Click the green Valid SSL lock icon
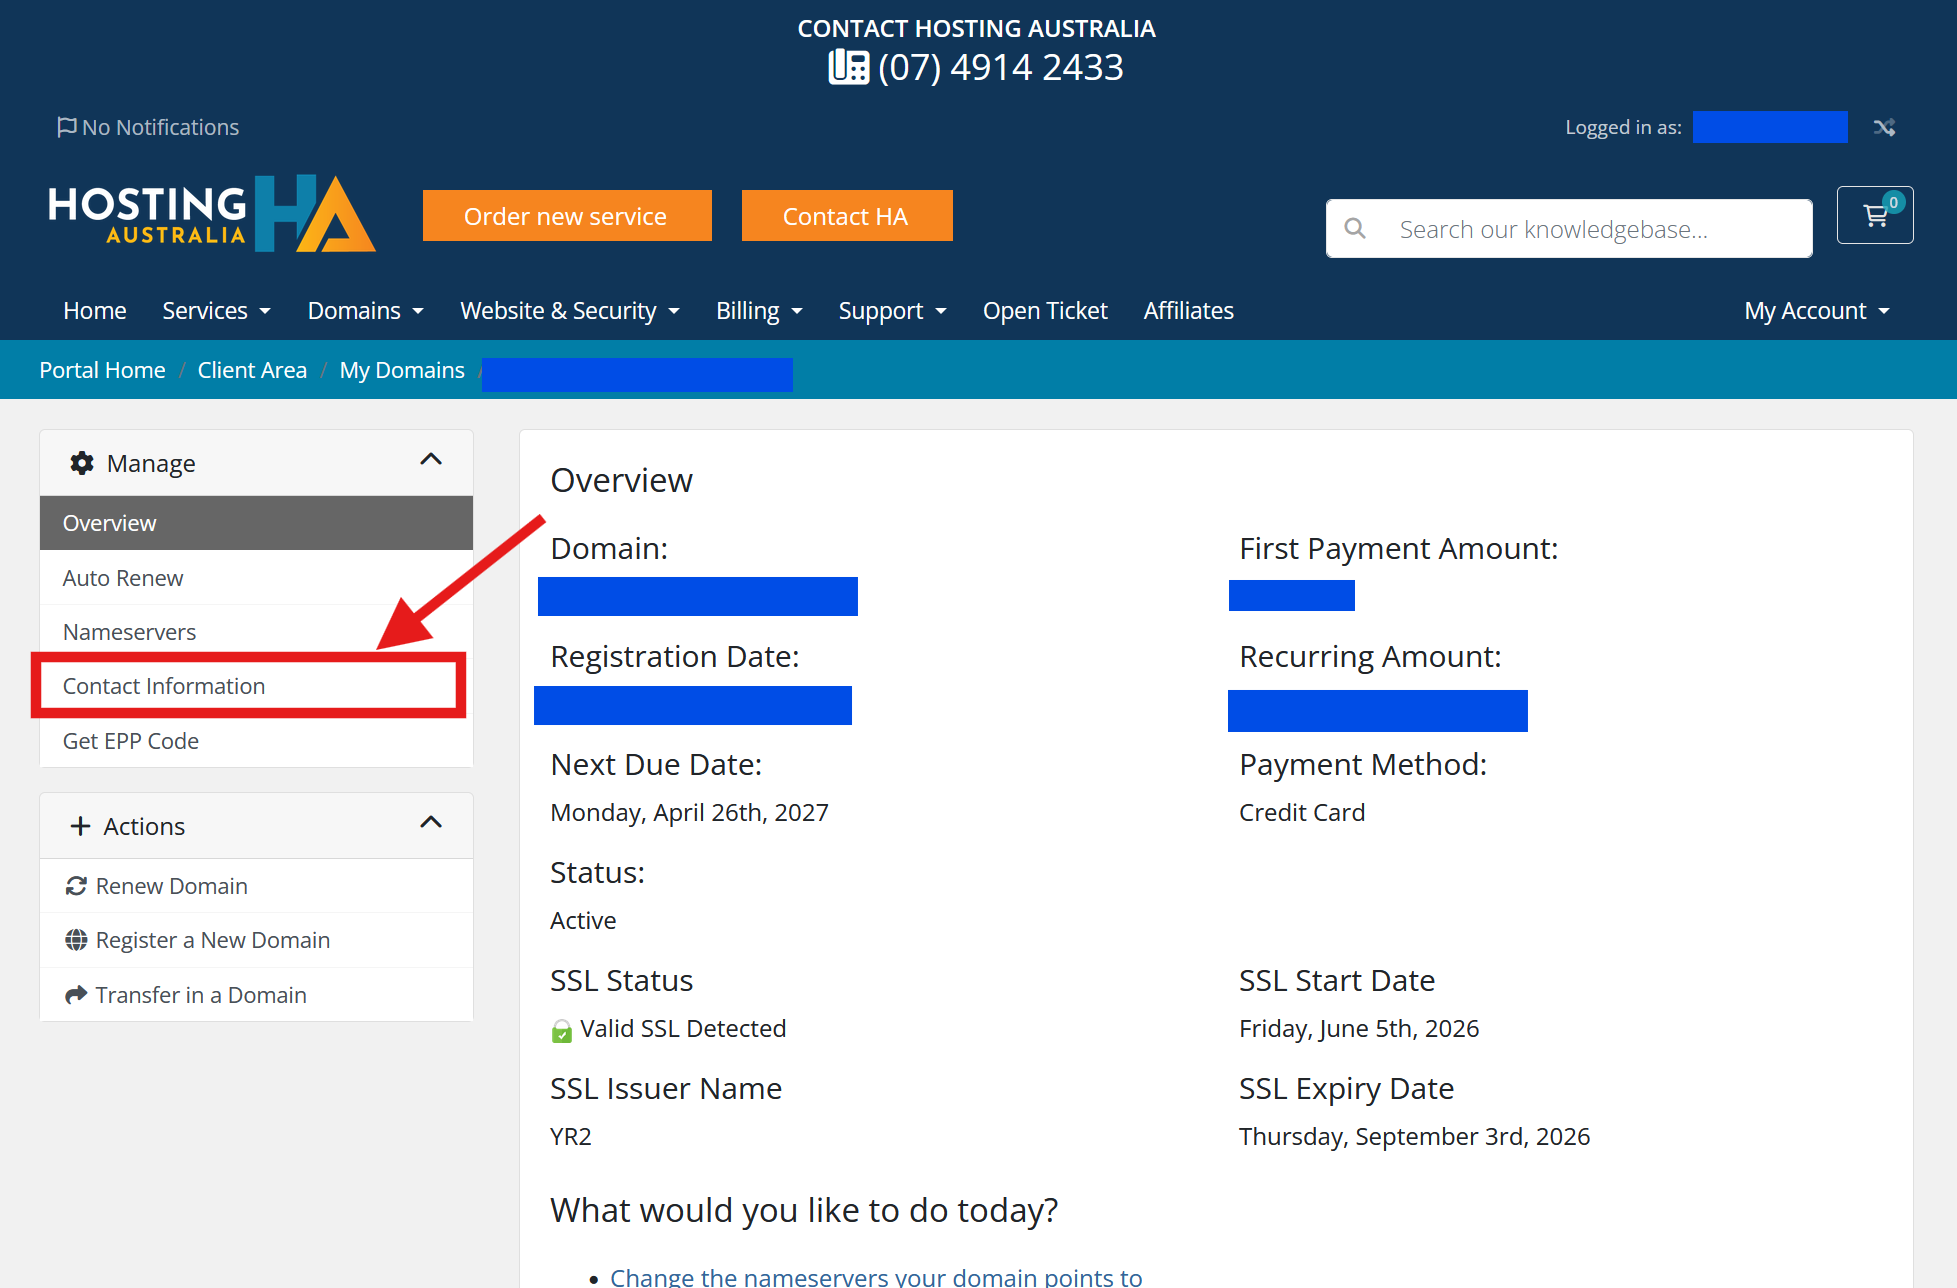 coord(562,1030)
